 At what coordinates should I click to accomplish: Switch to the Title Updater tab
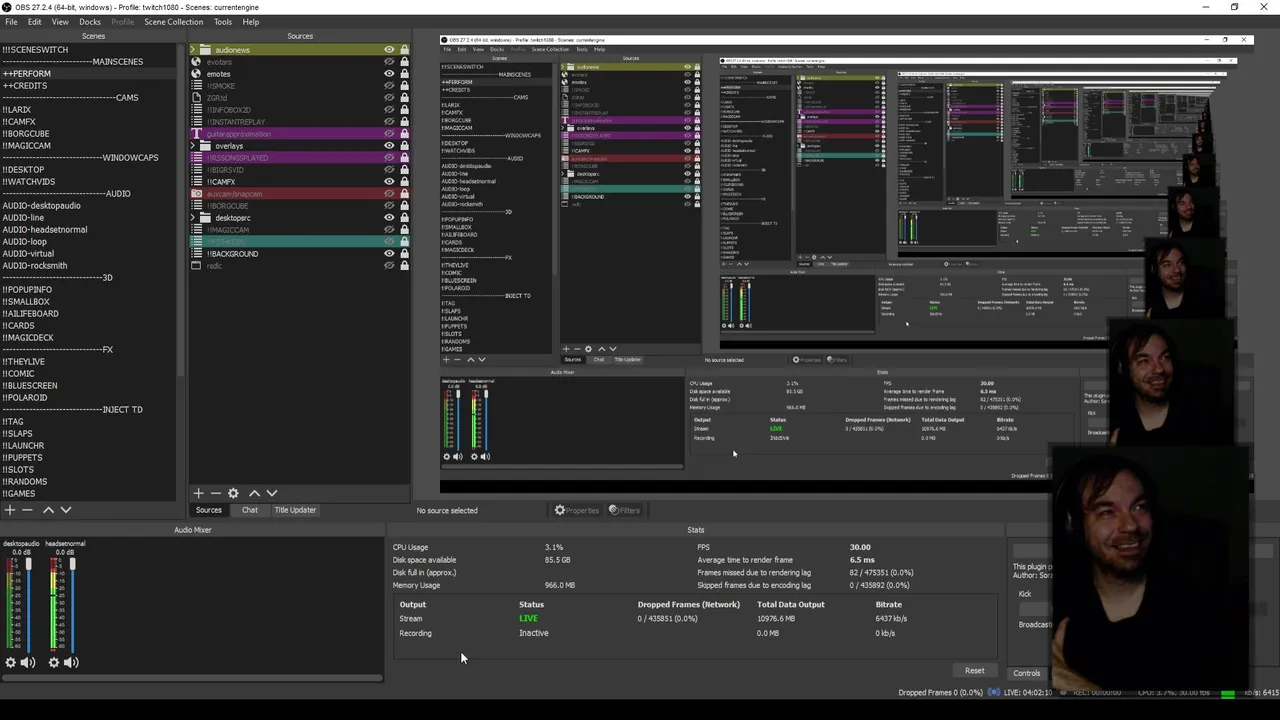pos(295,510)
